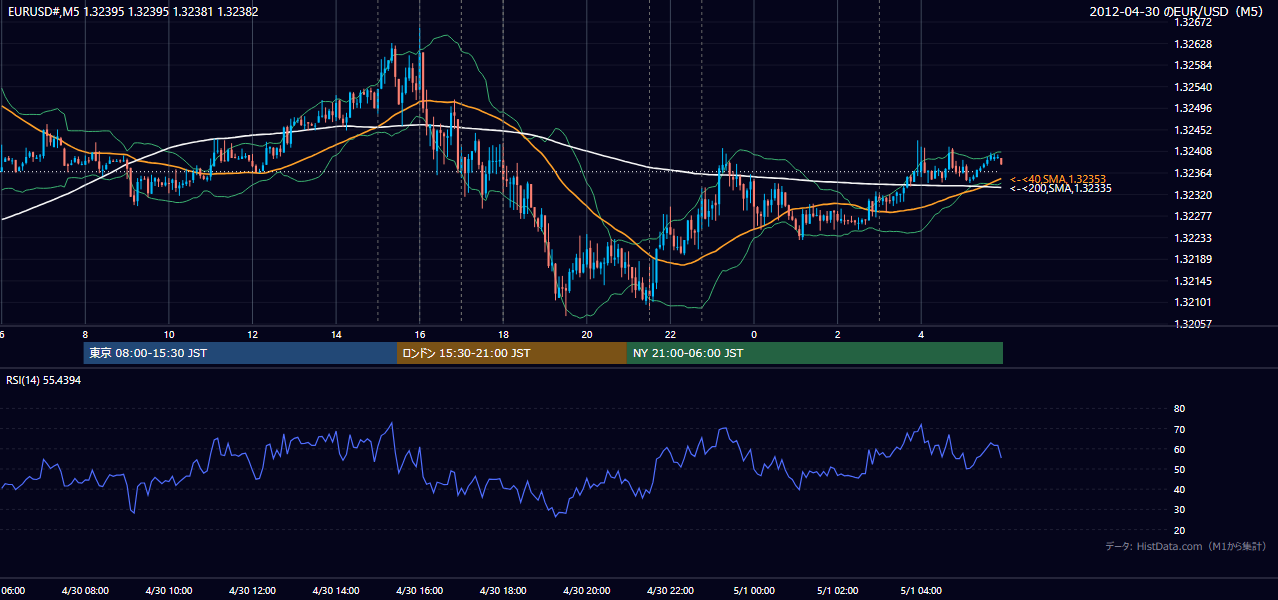Click the 4/30 18:00 time axis label
Viewport: 1278px width, 600px height.
point(503,590)
